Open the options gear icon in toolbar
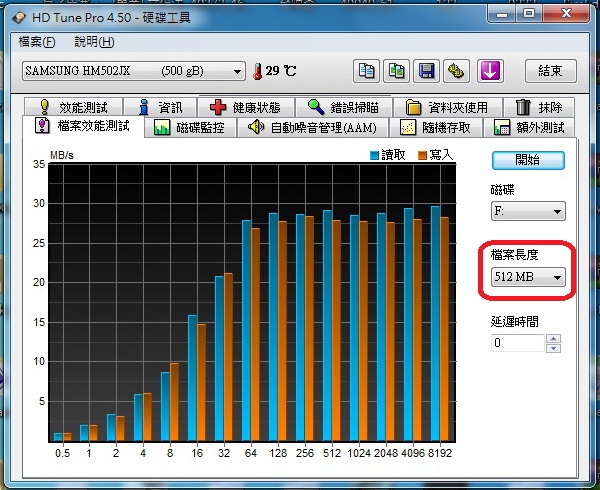600x490 pixels. (456, 71)
